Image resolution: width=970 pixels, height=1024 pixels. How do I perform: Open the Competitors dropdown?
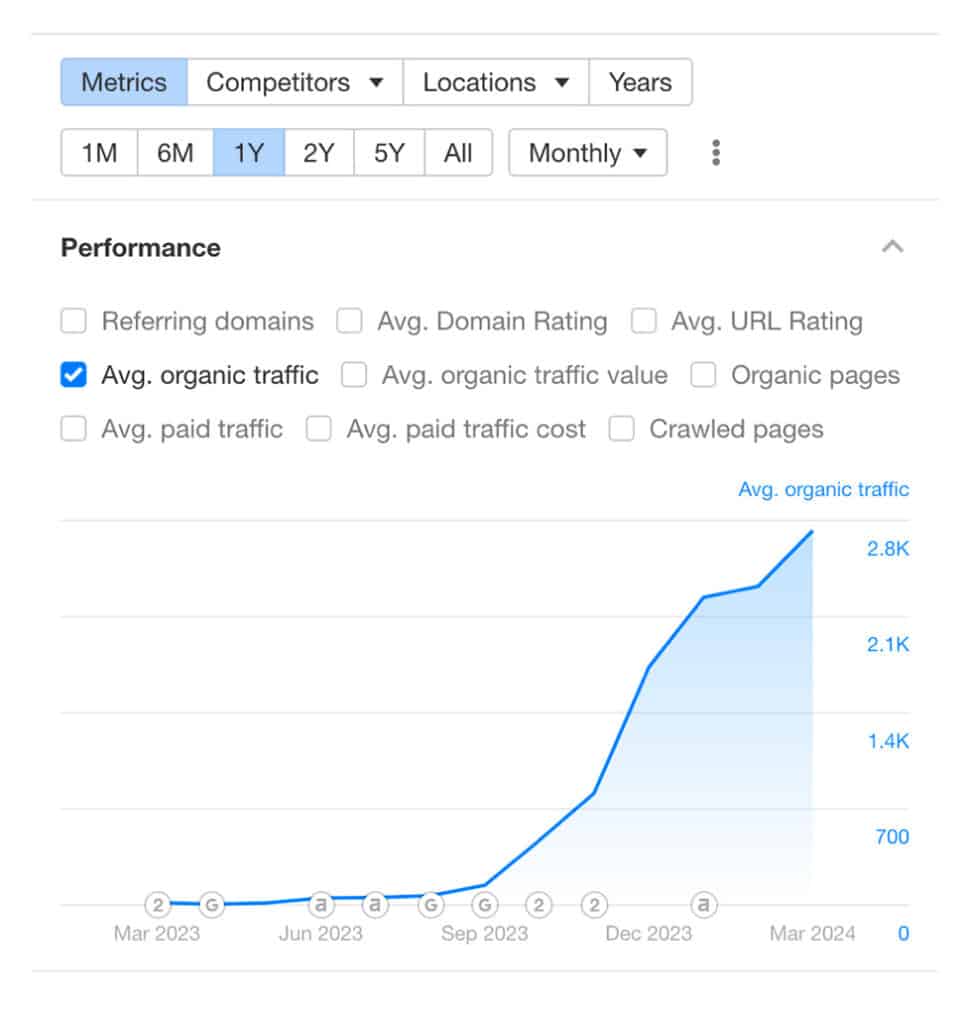tap(293, 82)
